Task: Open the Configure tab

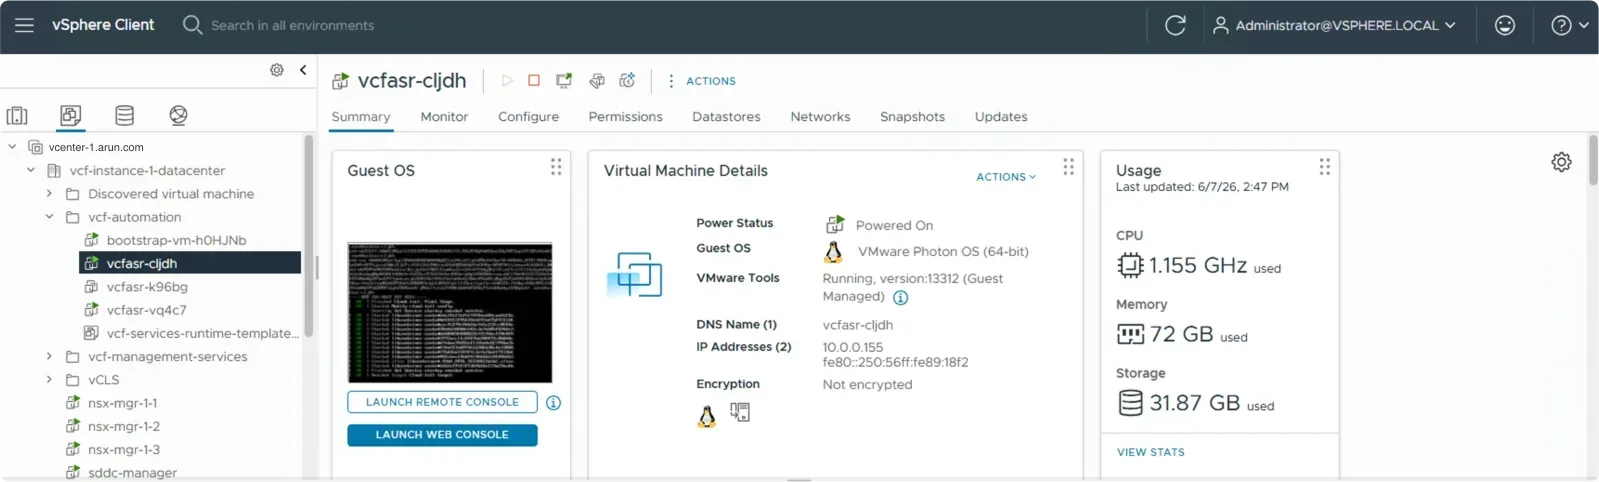Action: click(x=528, y=117)
